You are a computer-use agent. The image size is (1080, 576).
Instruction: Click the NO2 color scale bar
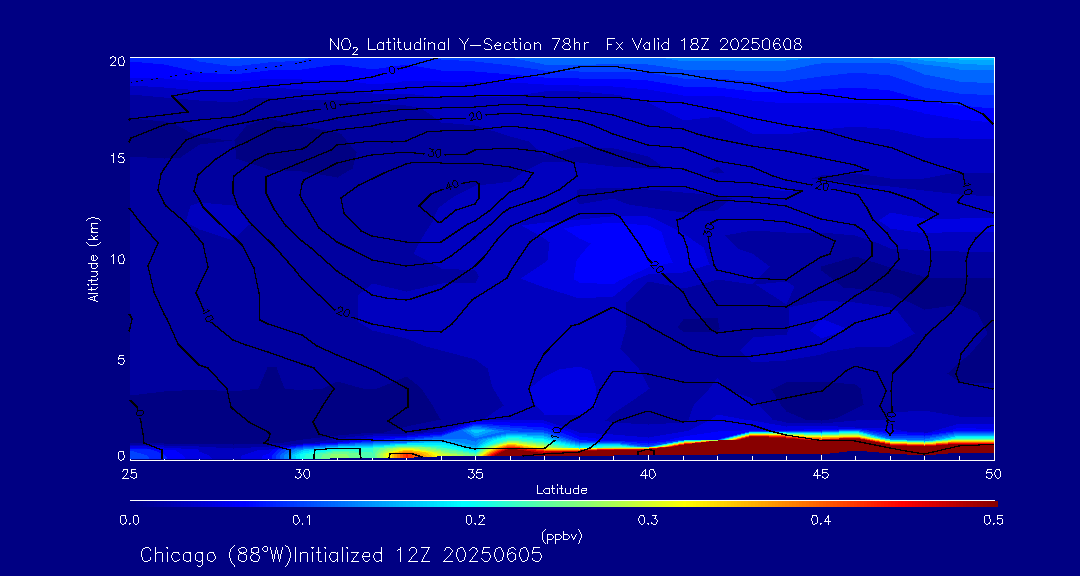pos(563,504)
